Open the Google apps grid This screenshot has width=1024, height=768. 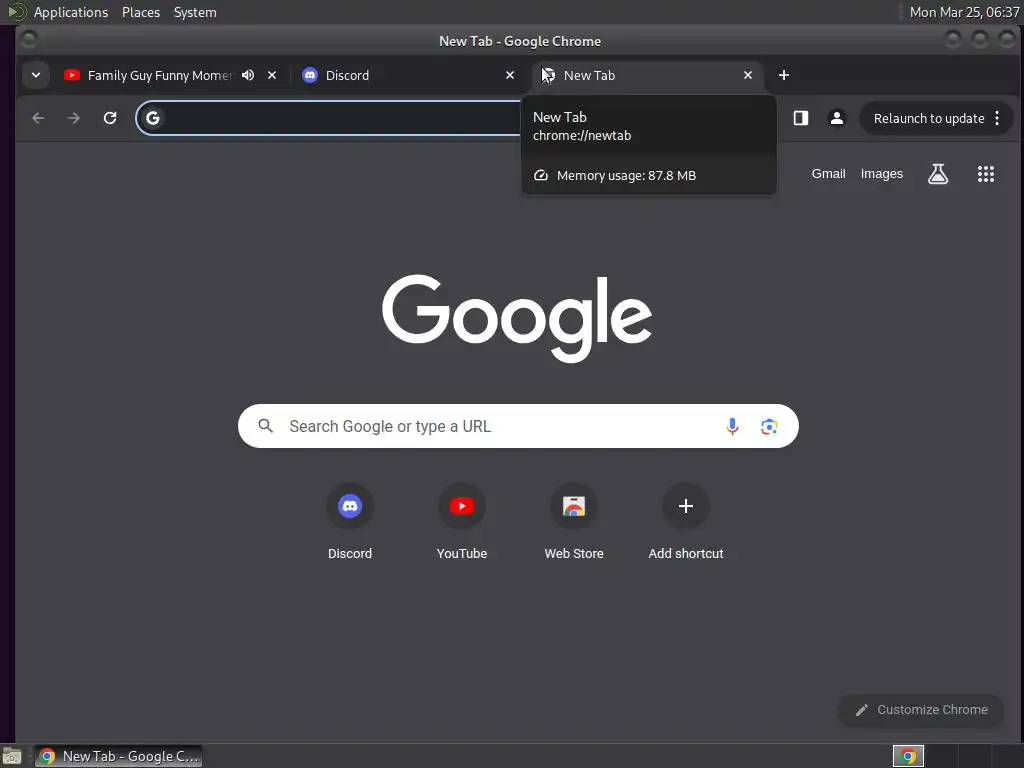985,174
